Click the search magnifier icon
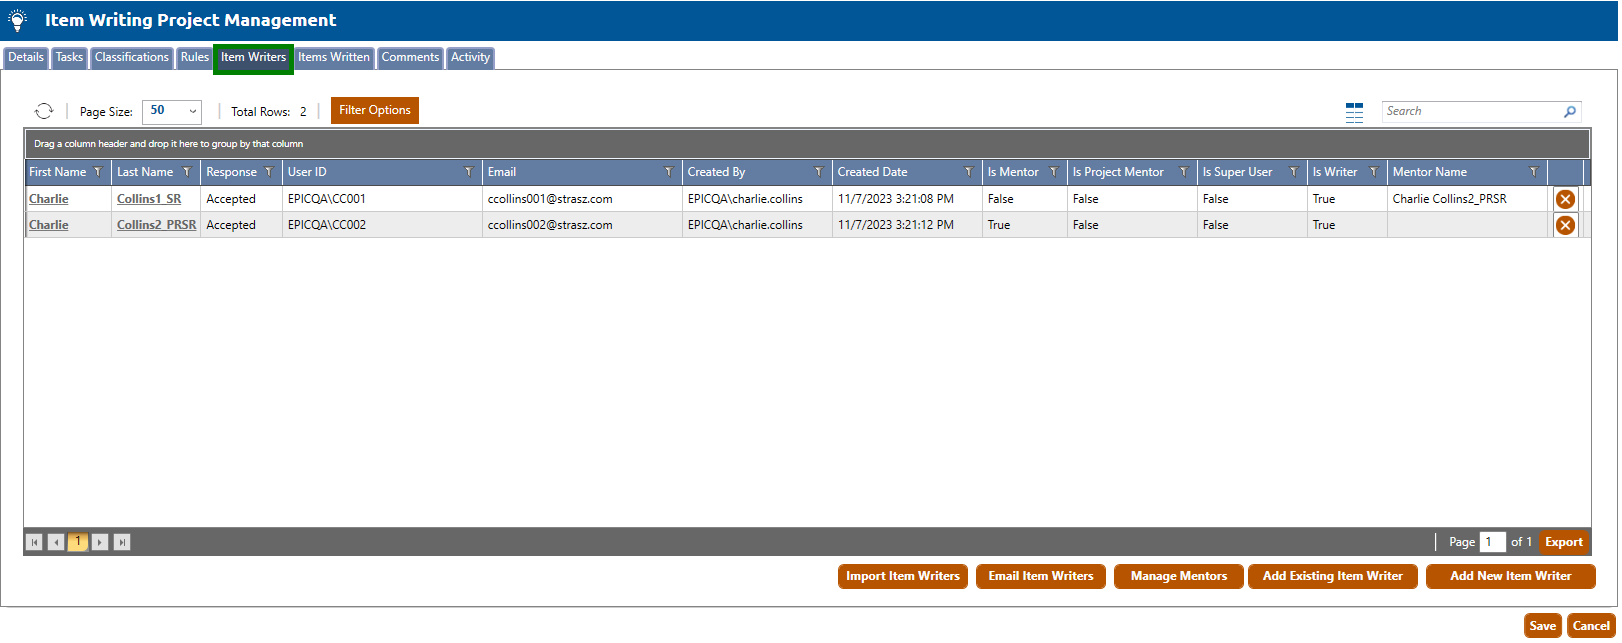Image resolution: width=1622 pixels, height=643 pixels. 1570,112
